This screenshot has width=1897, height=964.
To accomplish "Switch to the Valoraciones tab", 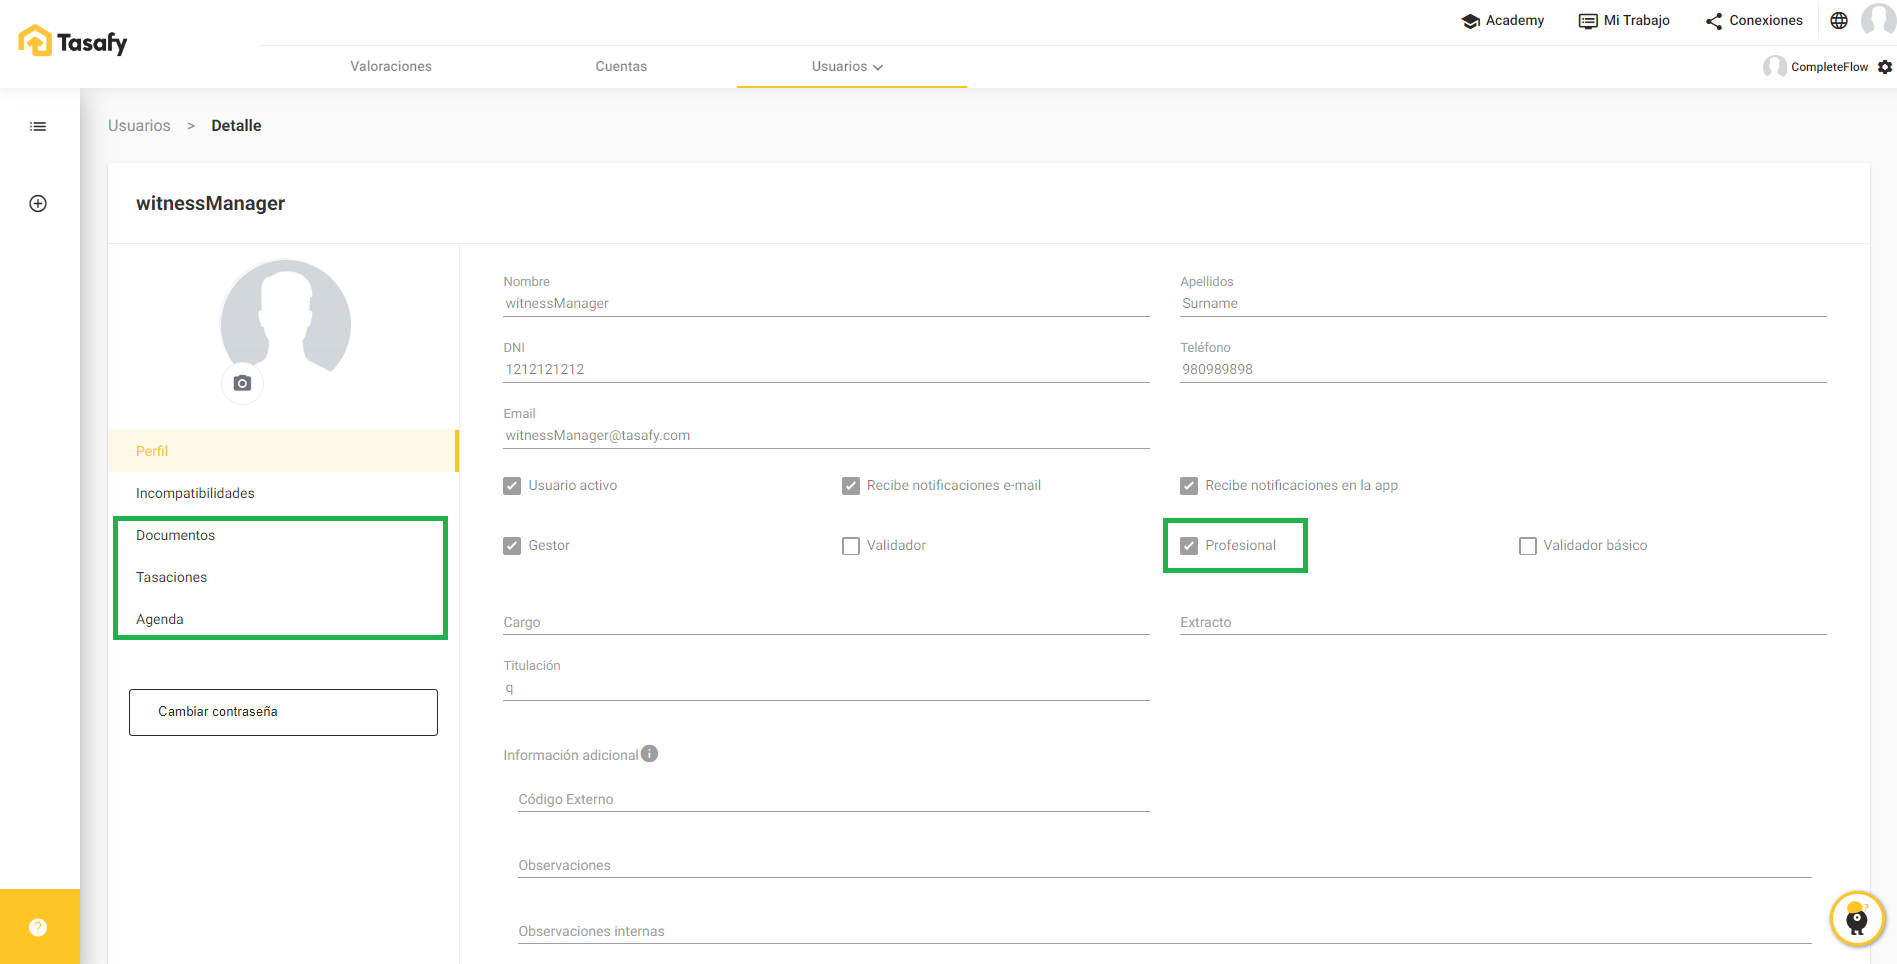I will [x=391, y=67].
